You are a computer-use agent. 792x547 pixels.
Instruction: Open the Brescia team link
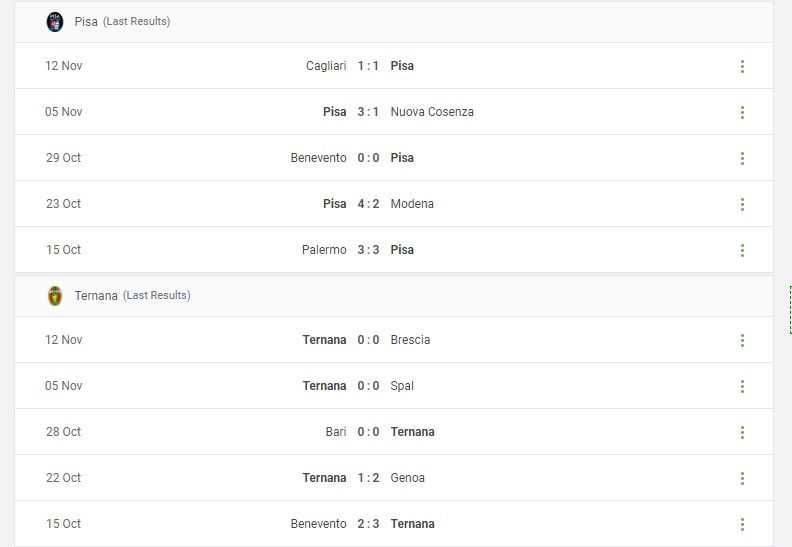[410, 339]
